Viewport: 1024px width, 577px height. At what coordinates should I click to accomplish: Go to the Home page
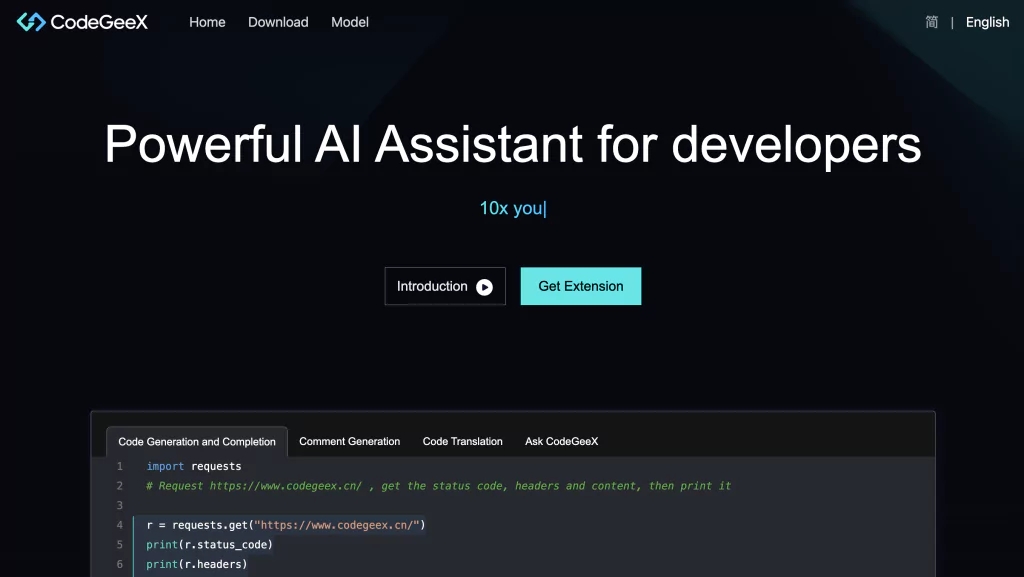coord(207,22)
